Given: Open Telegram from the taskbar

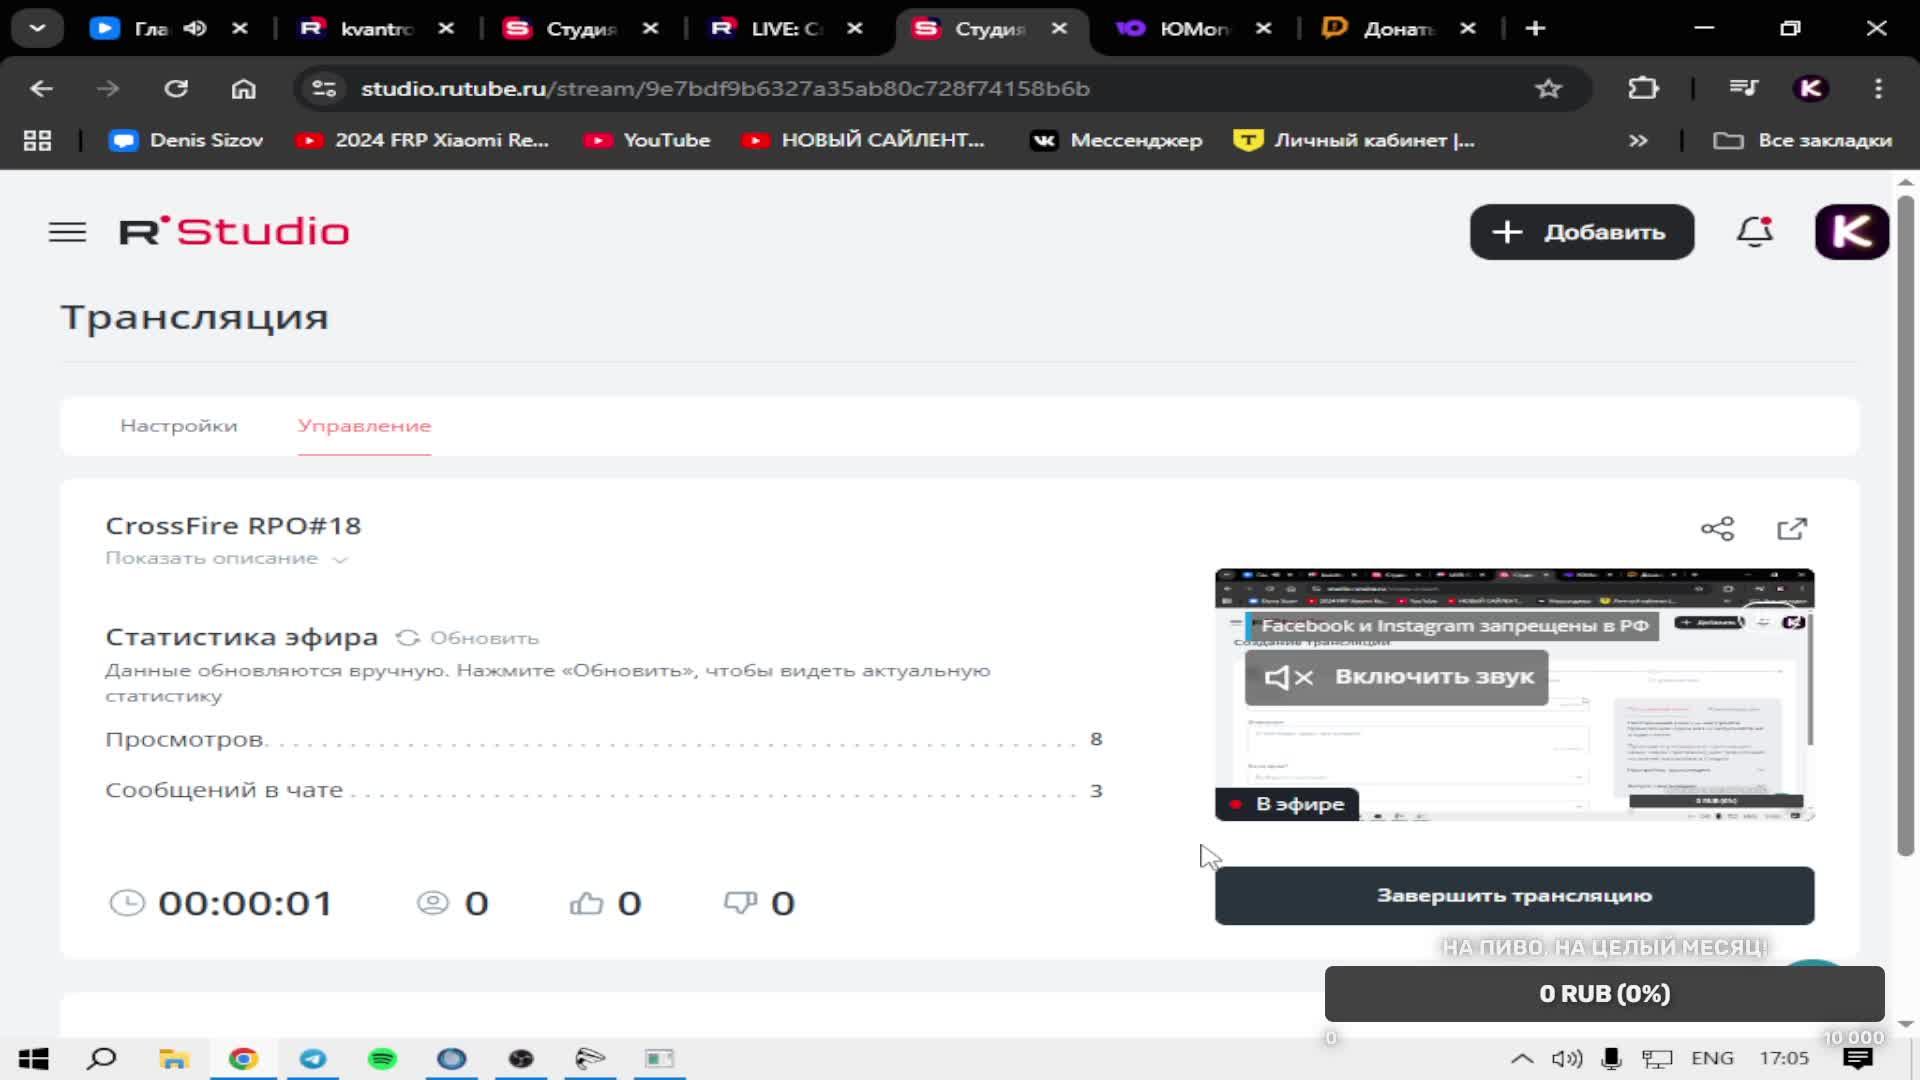Looking at the screenshot, I should 313,1058.
